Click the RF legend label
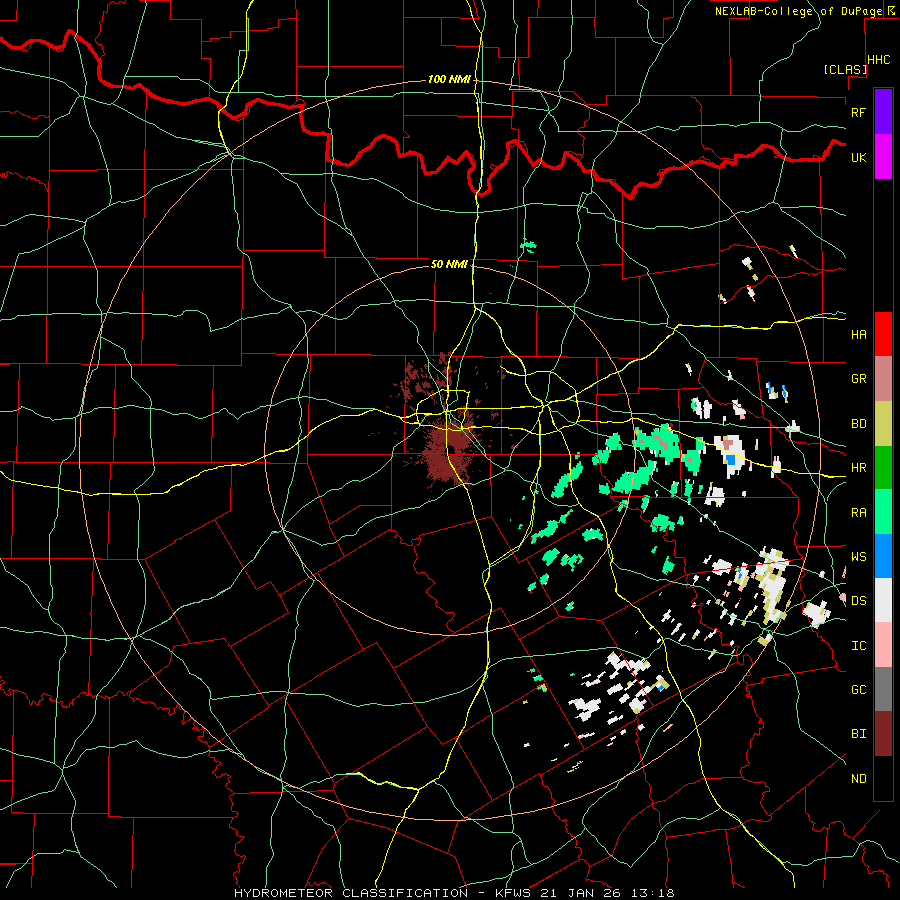Image resolution: width=900 pixels, height=900 pixels. 858,112
